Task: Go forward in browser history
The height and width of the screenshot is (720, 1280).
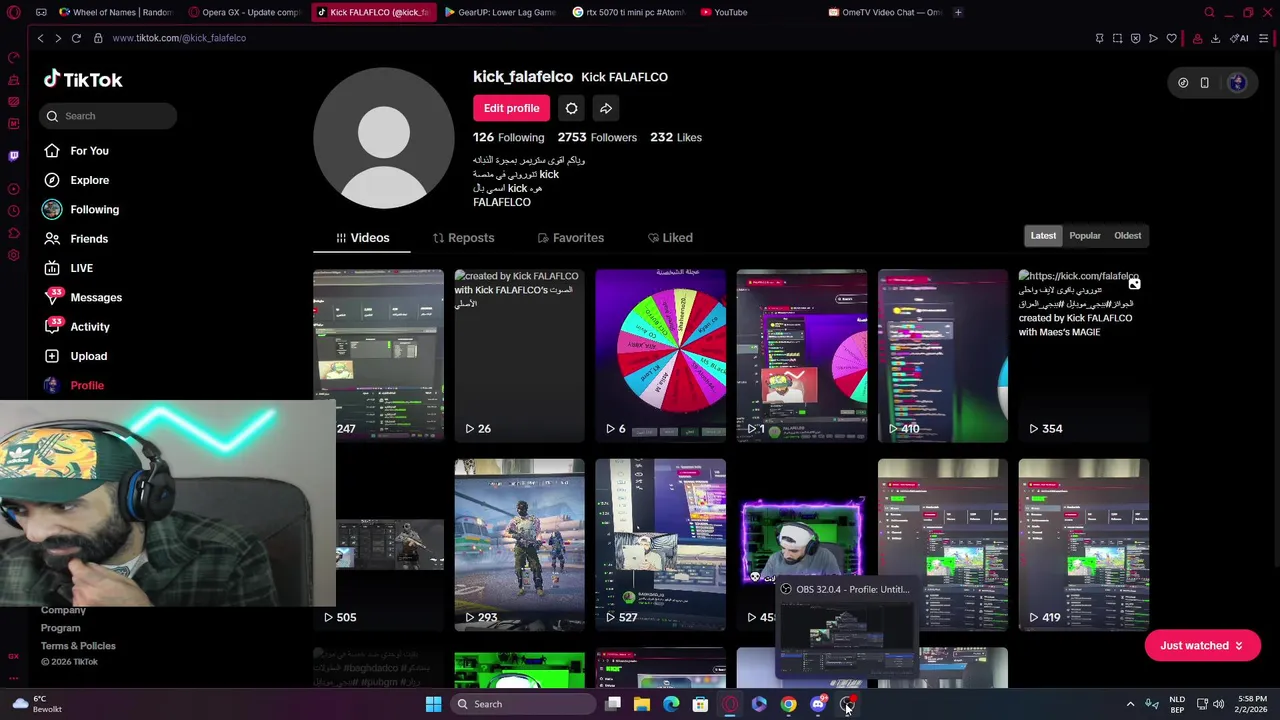Action: click(x=58, y=38)
